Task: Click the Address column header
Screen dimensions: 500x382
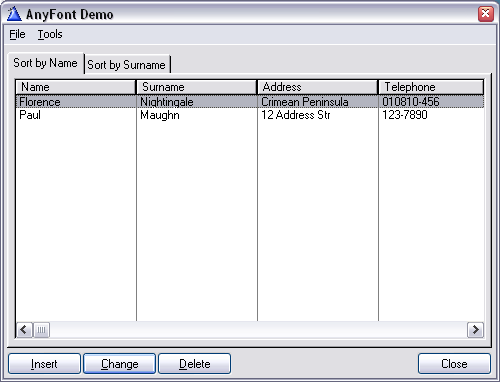Action: click(318, 87)
